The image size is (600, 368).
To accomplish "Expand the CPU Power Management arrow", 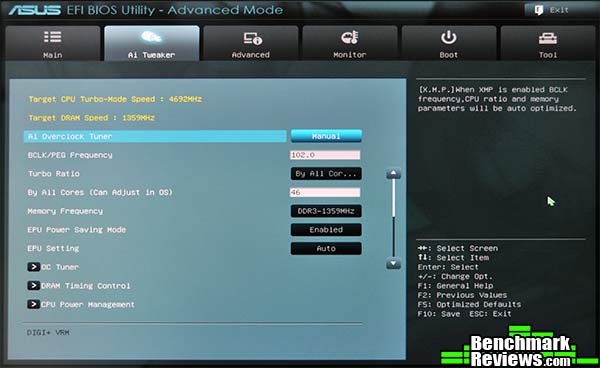I will point(33,304).
